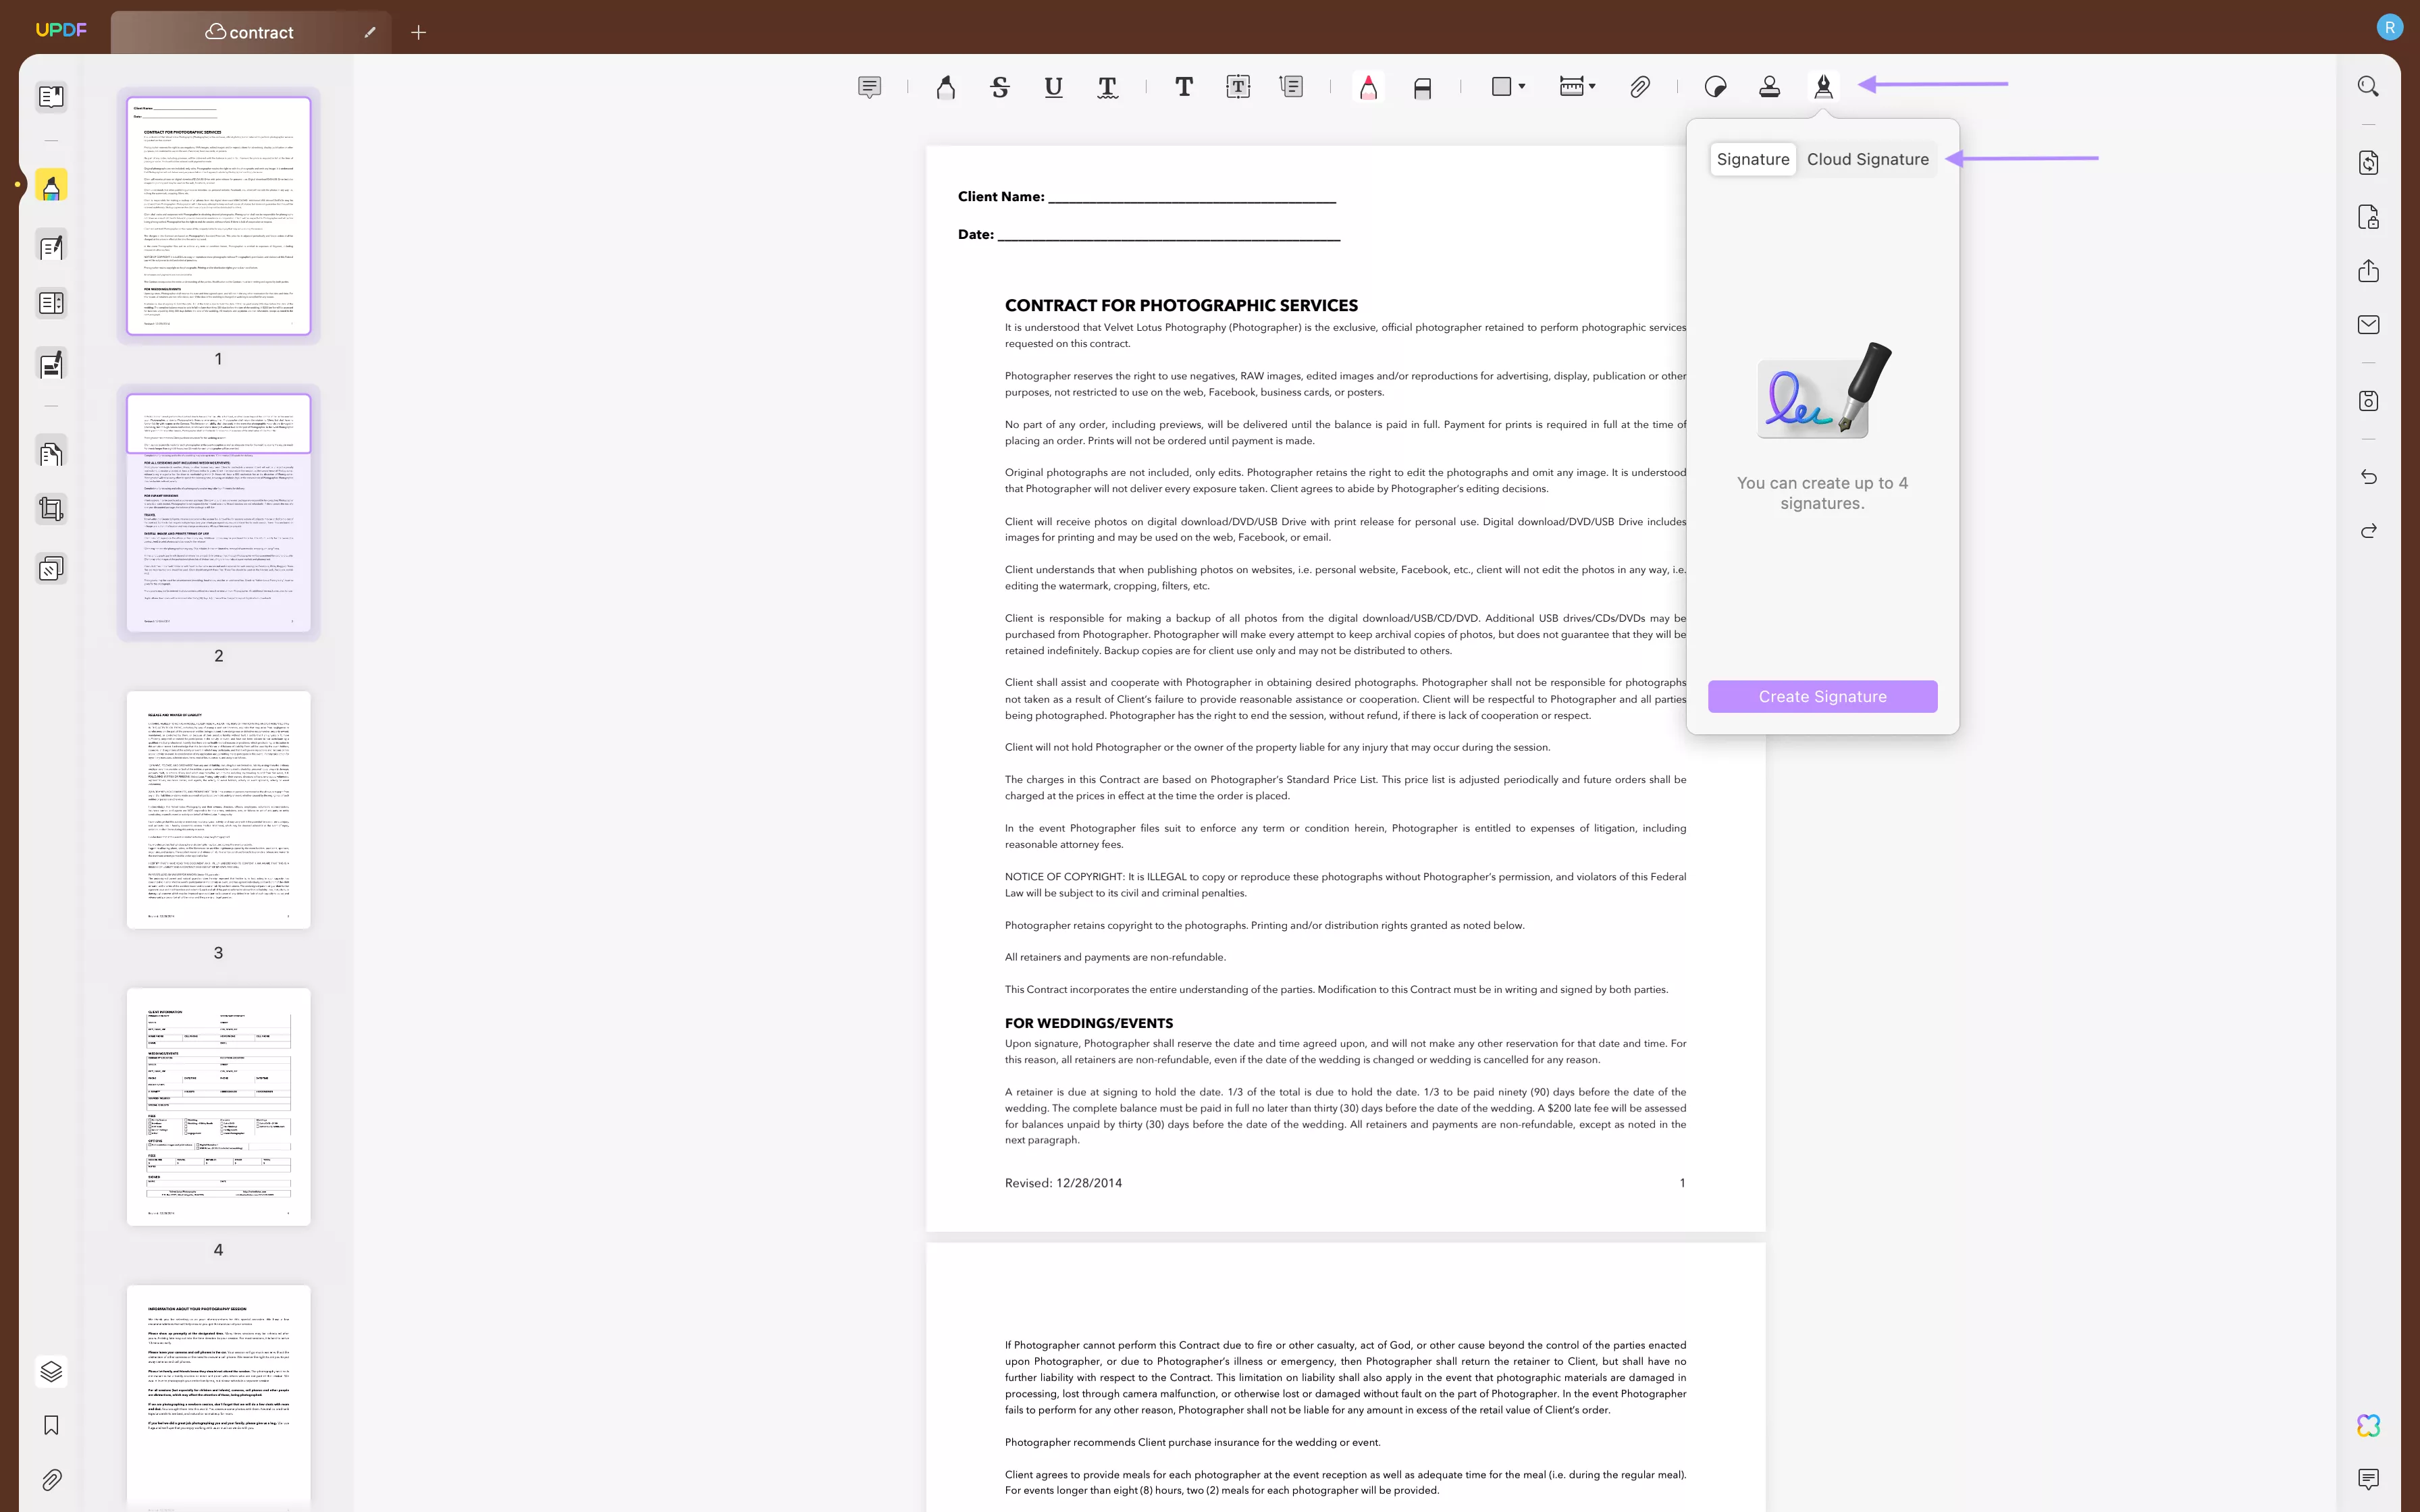Viewport: 2420px width, 1512px height.
Task: Click the FOR WEDDINGS/EVENTS heading
Action: 1089,1023
